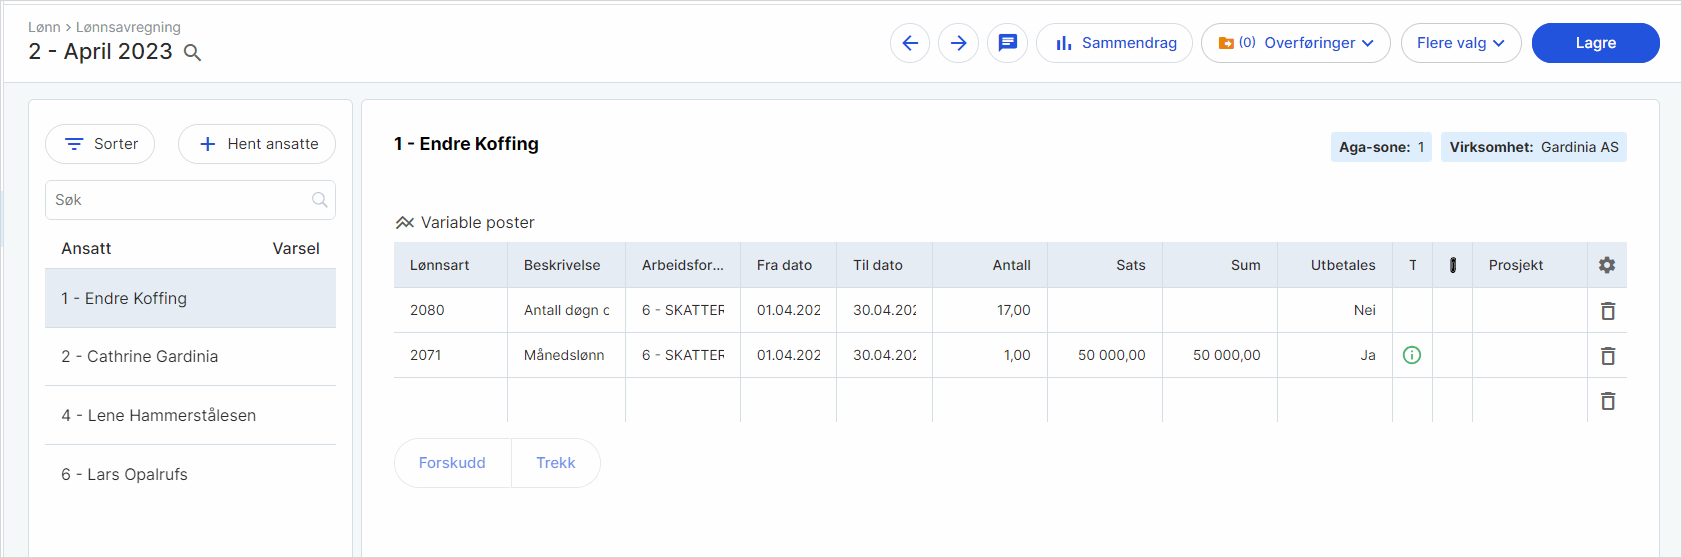Switch to the Trekk tab

click(x=556, y=463)
